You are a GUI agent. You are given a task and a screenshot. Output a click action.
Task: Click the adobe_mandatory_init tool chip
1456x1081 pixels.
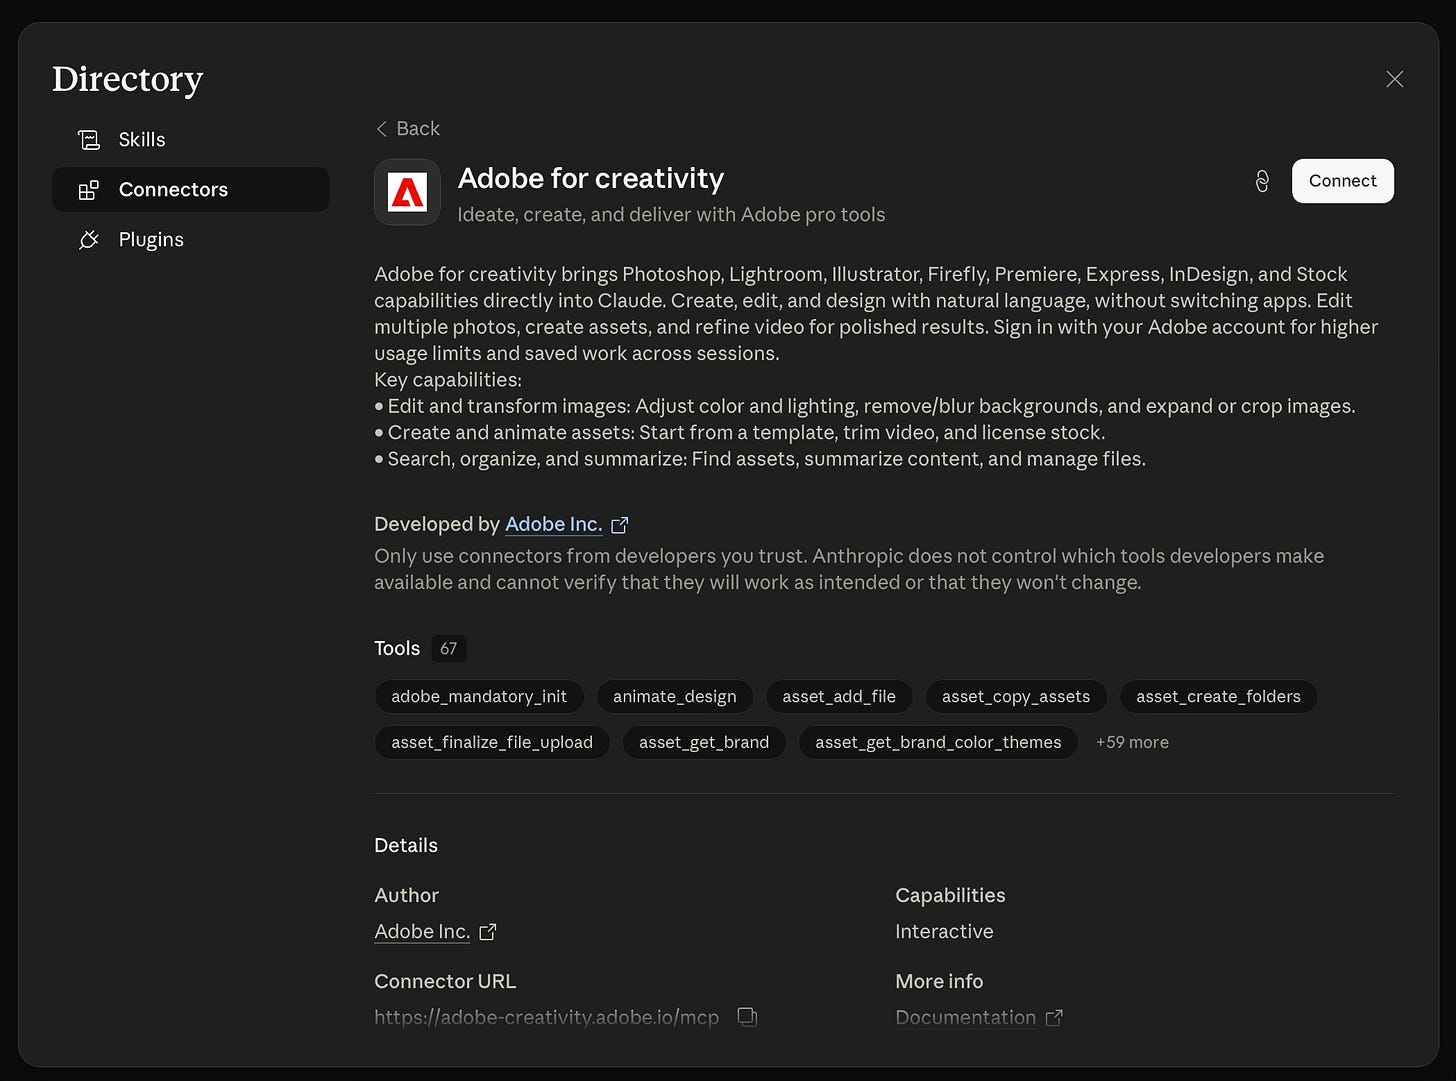[479, 696]
